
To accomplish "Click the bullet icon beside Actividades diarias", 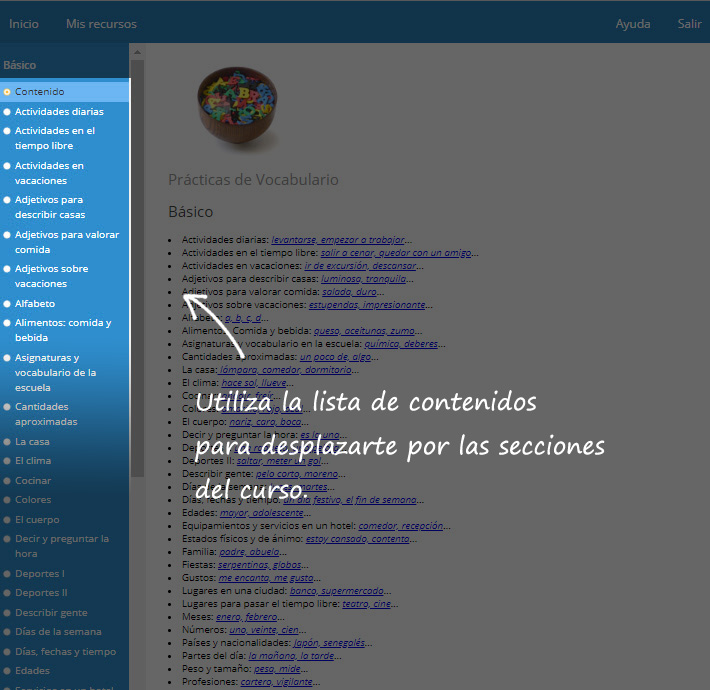I will (7, 112).
